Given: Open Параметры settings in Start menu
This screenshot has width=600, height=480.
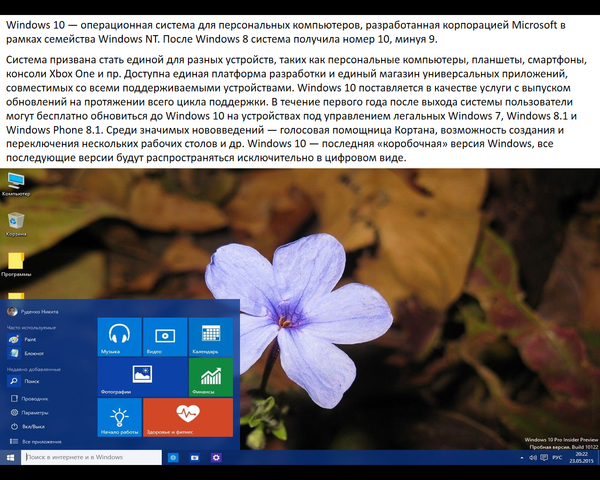Looking at the screenshot, I should (x=35, y=412).
